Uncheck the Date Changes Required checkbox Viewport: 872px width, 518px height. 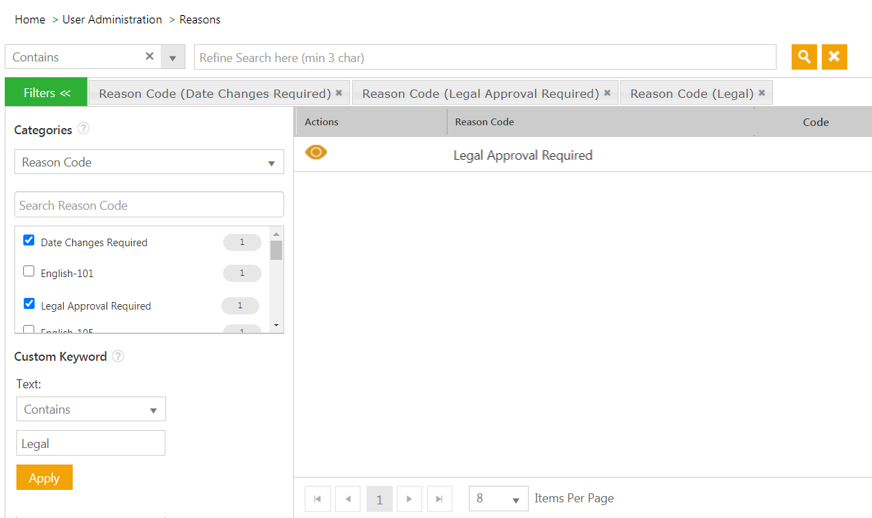(x=29, y=241)
